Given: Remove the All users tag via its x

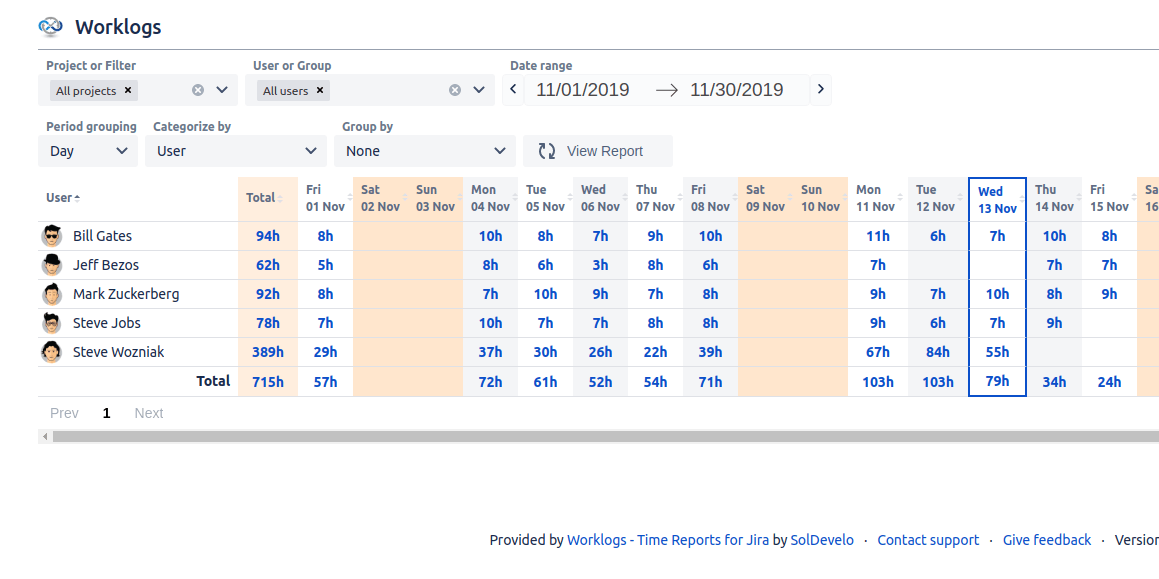Looking at the screenshot, I should [319, 89].
